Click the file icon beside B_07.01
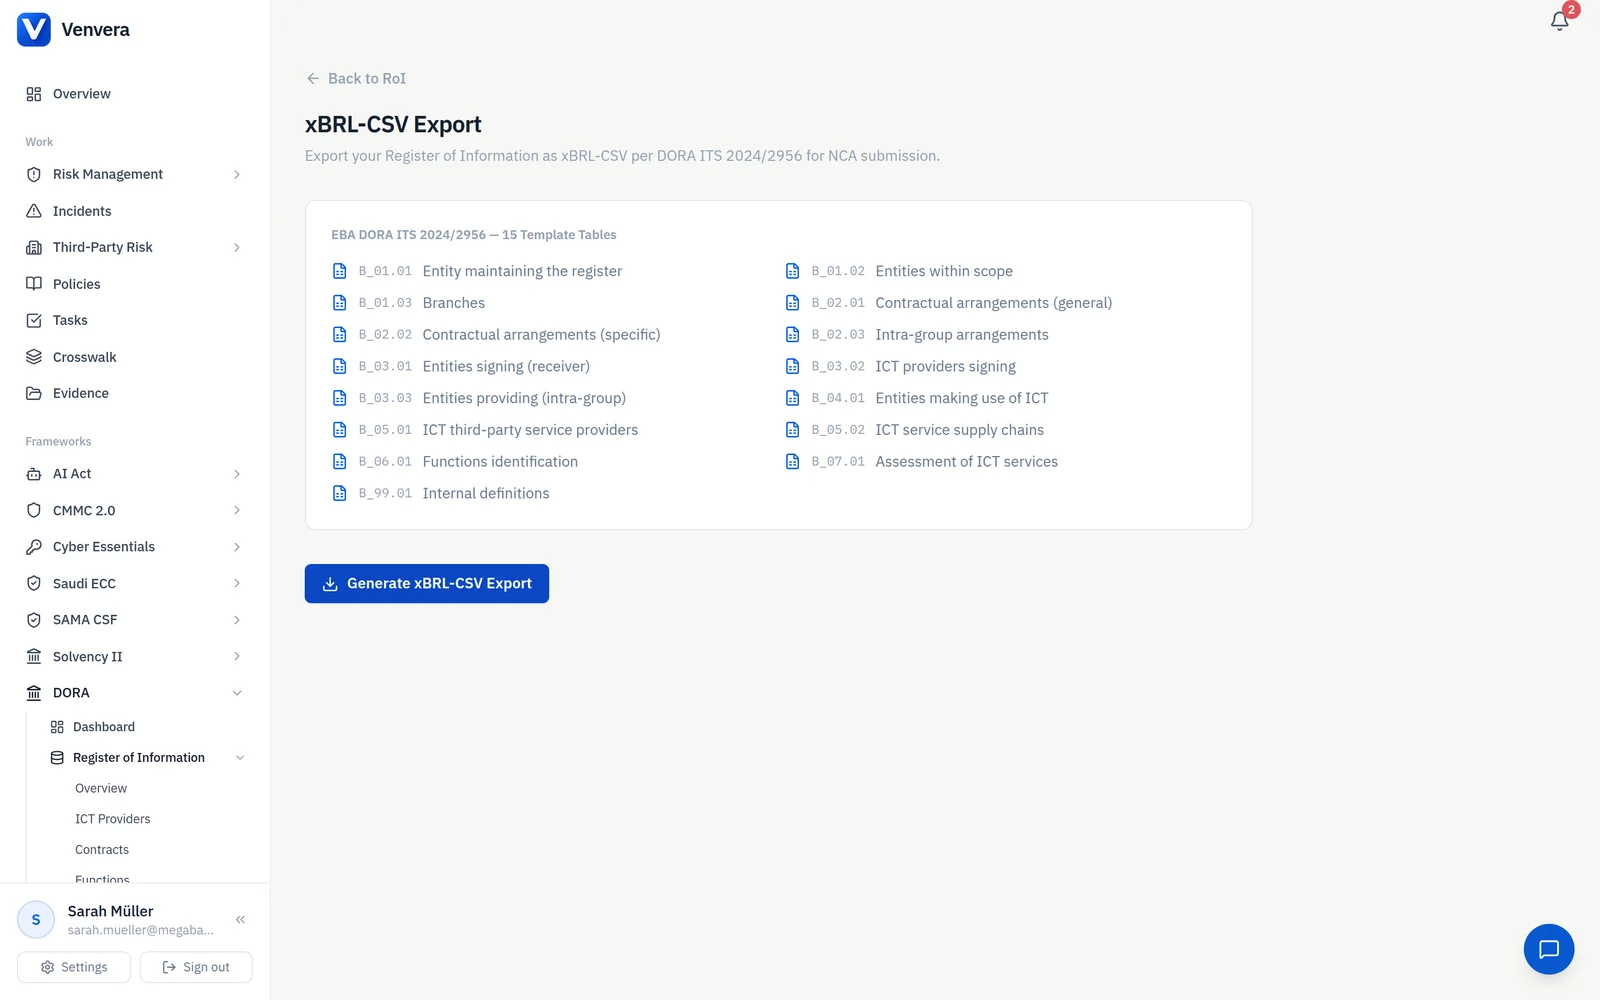 [x=793, y=461]
